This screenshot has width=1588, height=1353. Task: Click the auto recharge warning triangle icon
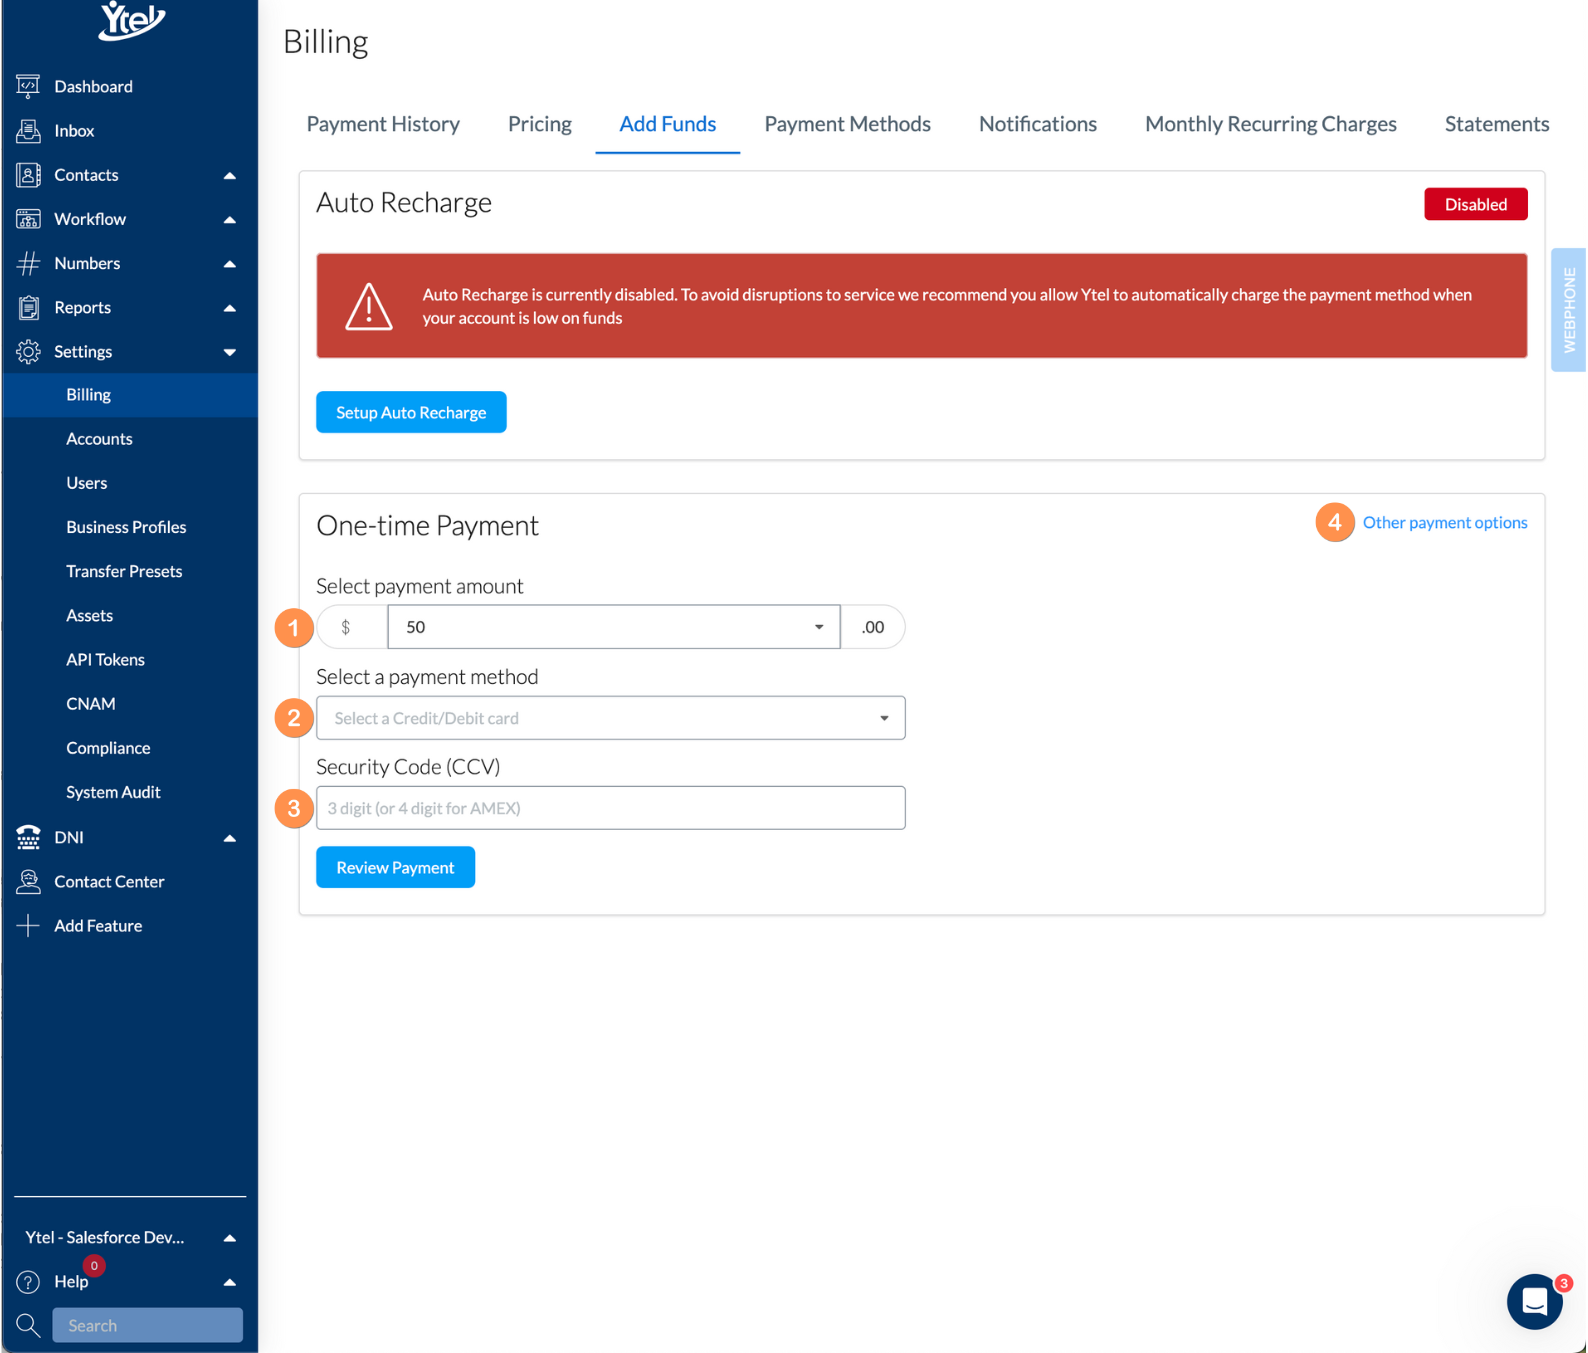click(369, 306)
